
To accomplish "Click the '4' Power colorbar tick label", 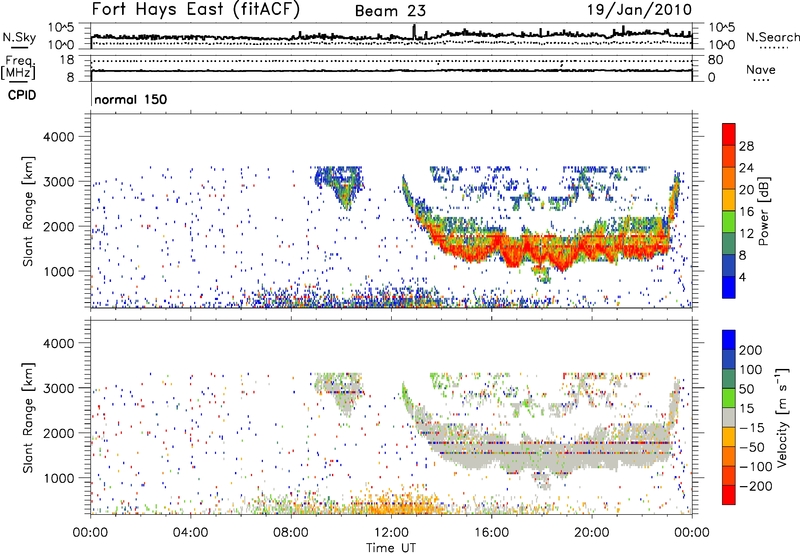I will point(743,277).
